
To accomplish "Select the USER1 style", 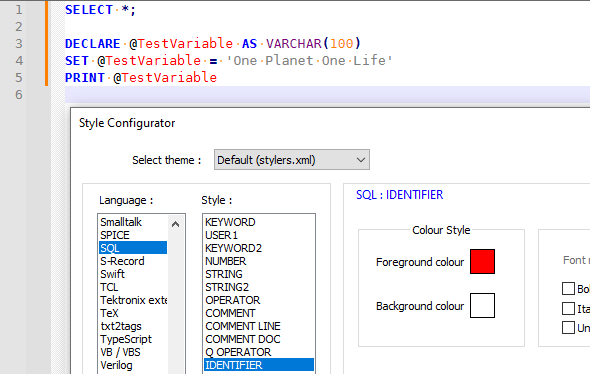I will [259, 235].
